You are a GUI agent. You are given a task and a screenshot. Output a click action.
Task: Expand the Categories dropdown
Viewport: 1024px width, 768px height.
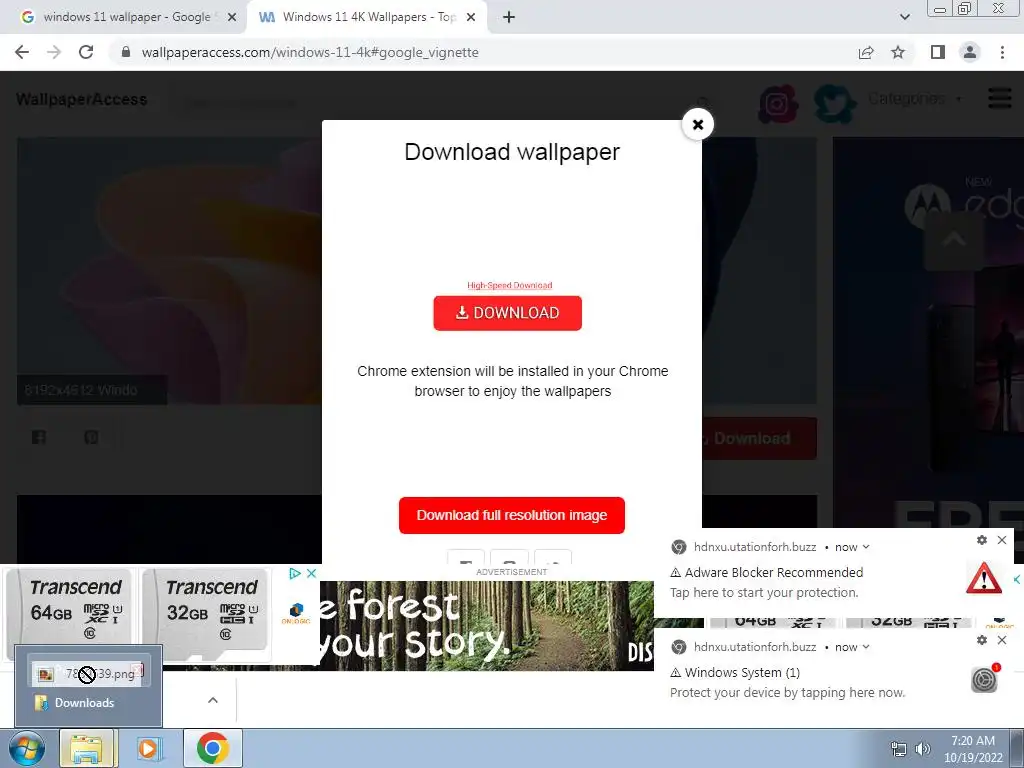point(914,99)
